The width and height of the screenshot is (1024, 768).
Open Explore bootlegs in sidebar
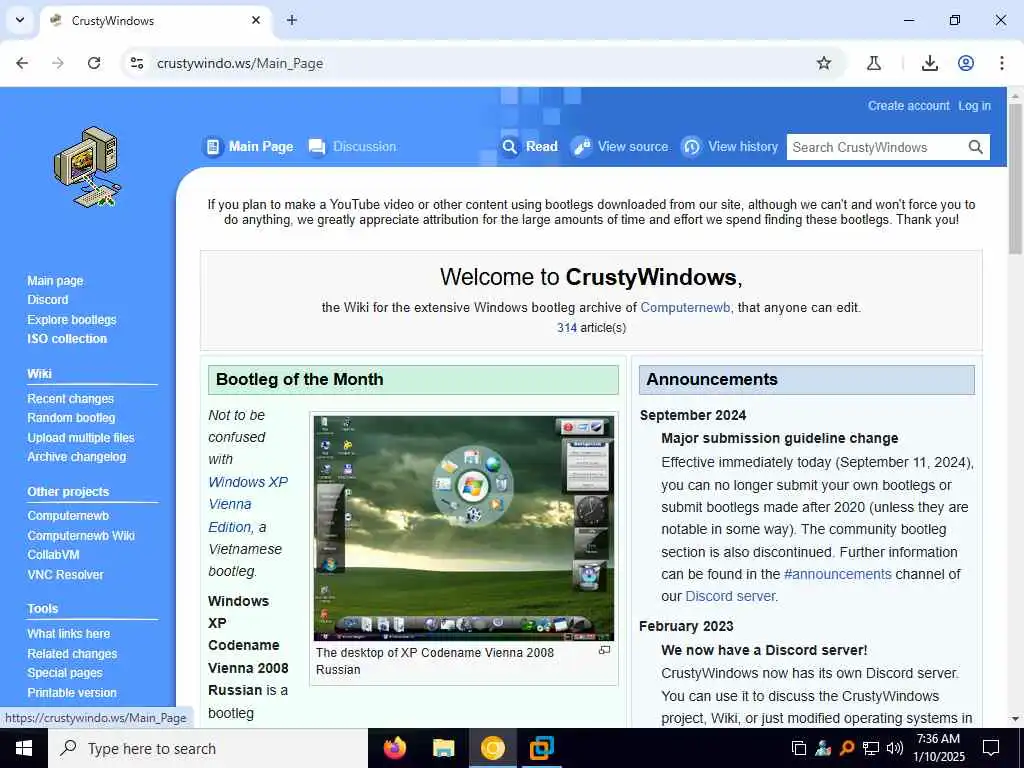tap(72, 319)
